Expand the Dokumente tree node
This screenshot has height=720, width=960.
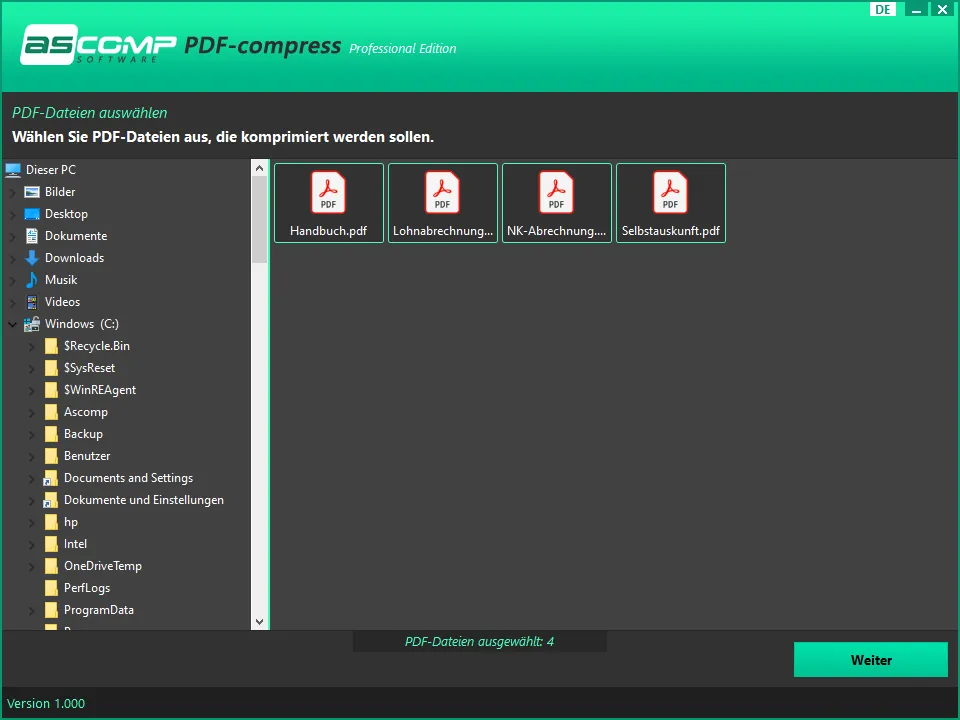(13, 236)
